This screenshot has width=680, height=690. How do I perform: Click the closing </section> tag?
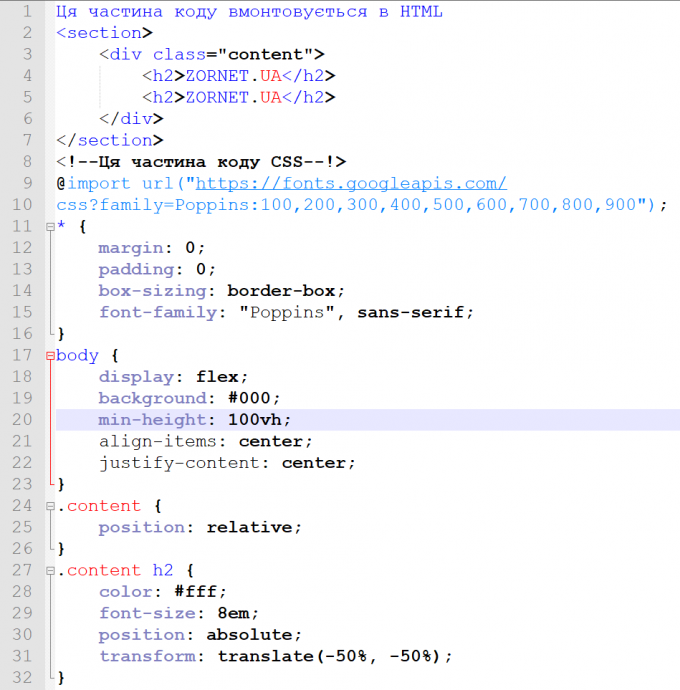click(x=110, y=140)
